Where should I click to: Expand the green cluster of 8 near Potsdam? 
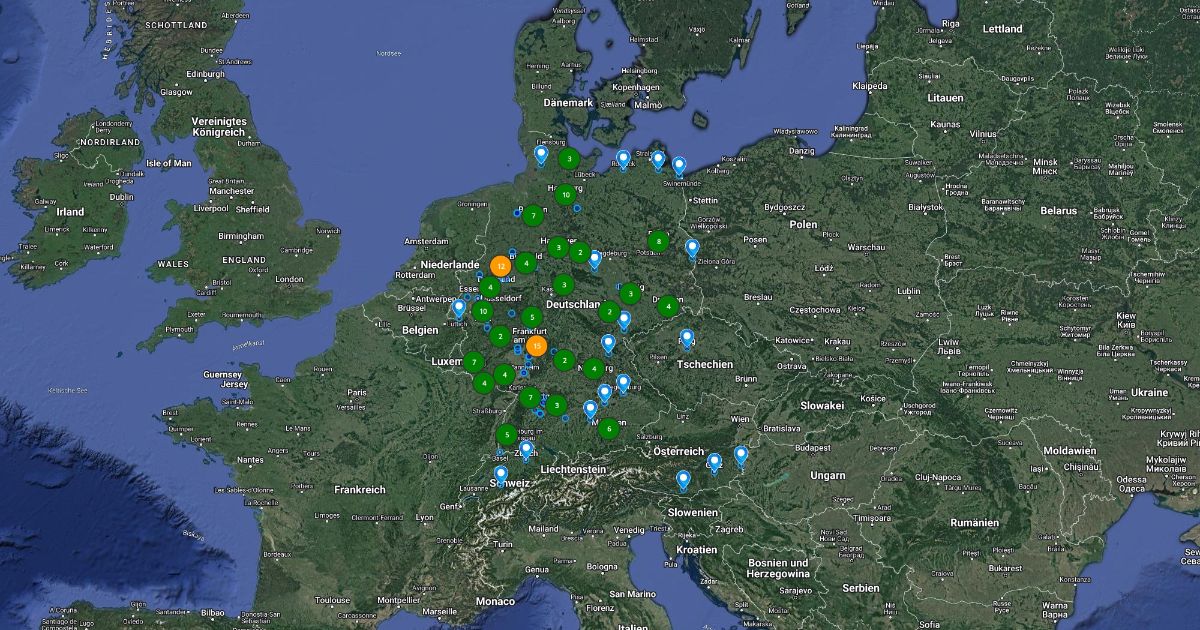[658, 241]
